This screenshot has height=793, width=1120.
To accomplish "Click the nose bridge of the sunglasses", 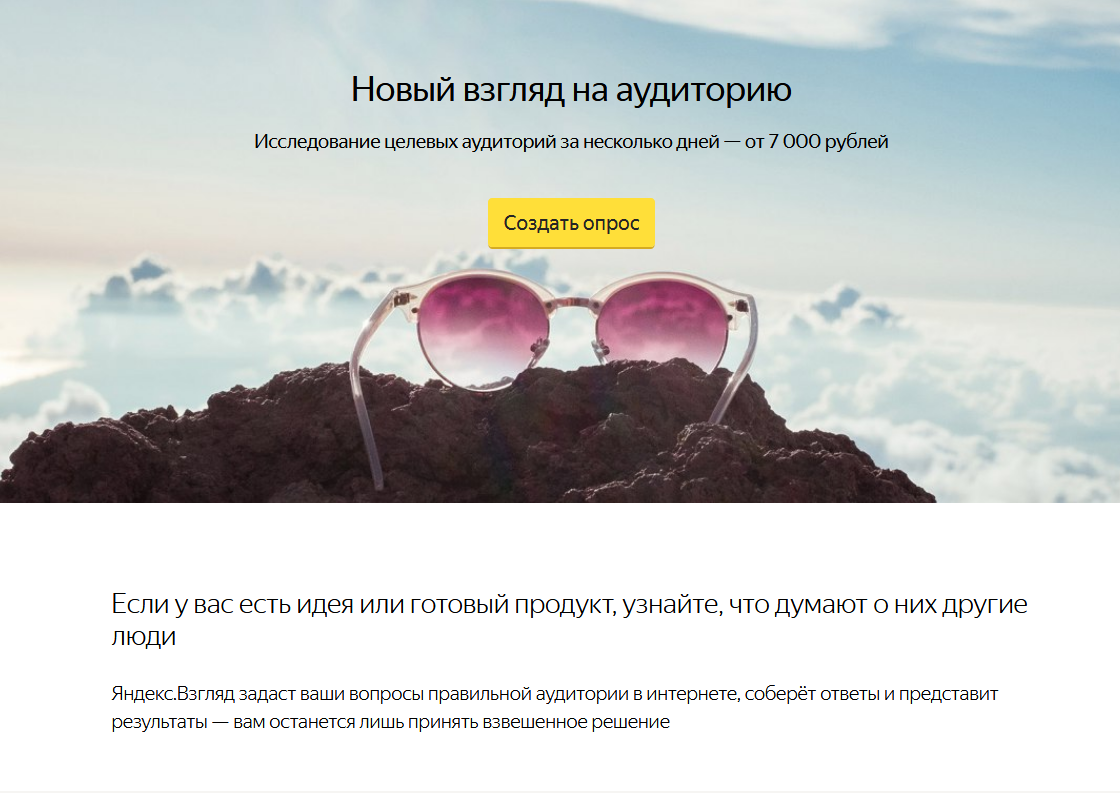I will pyautogui.click(x=571, y=303).
